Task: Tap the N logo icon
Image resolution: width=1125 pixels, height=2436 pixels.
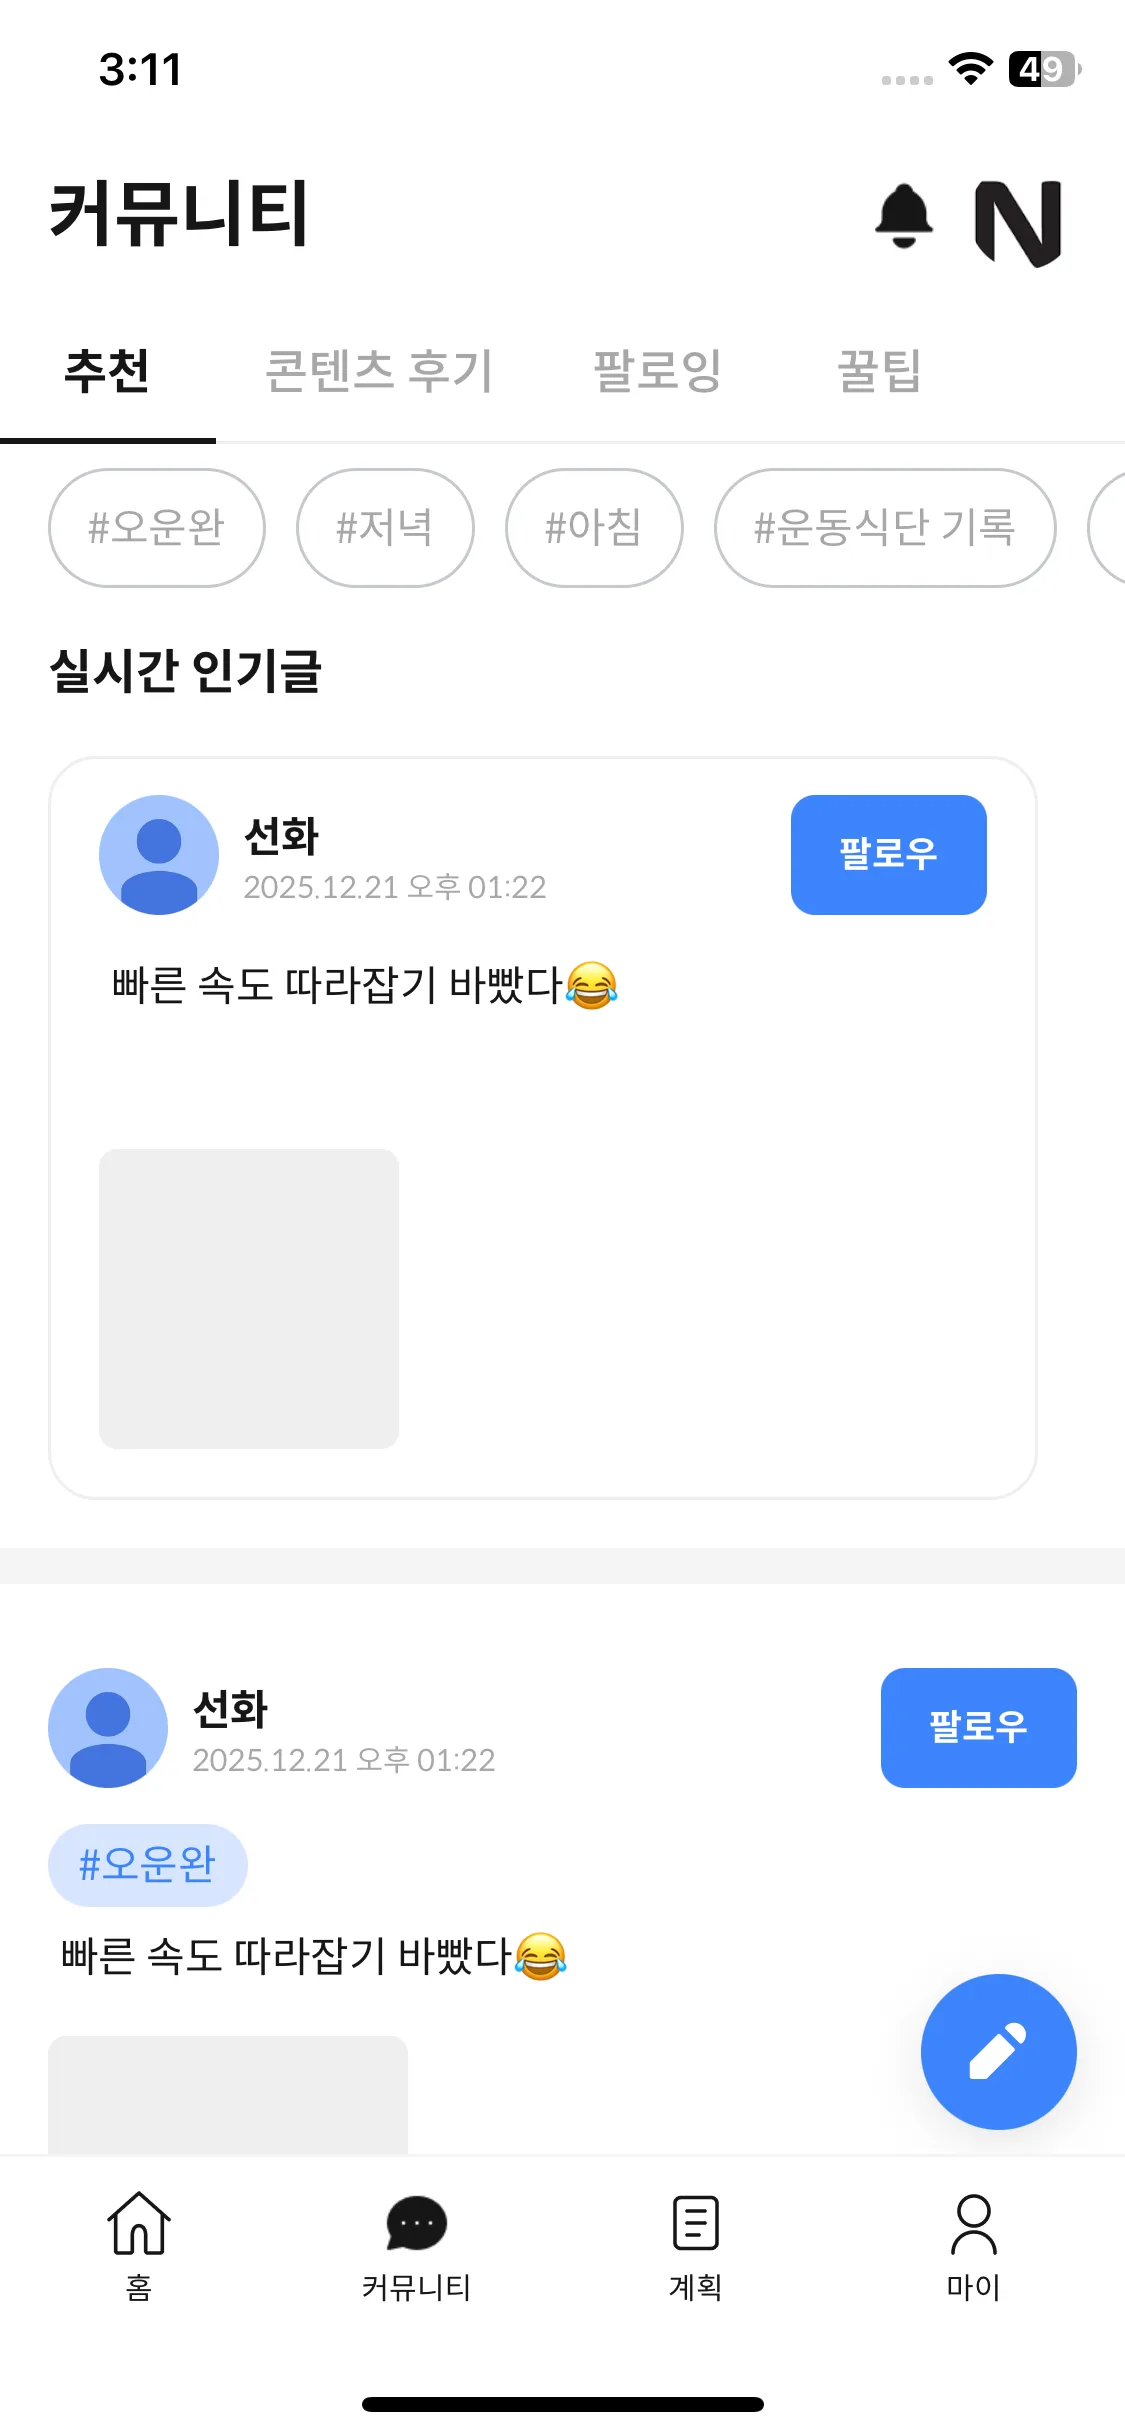Action: tap(1018, 222)
